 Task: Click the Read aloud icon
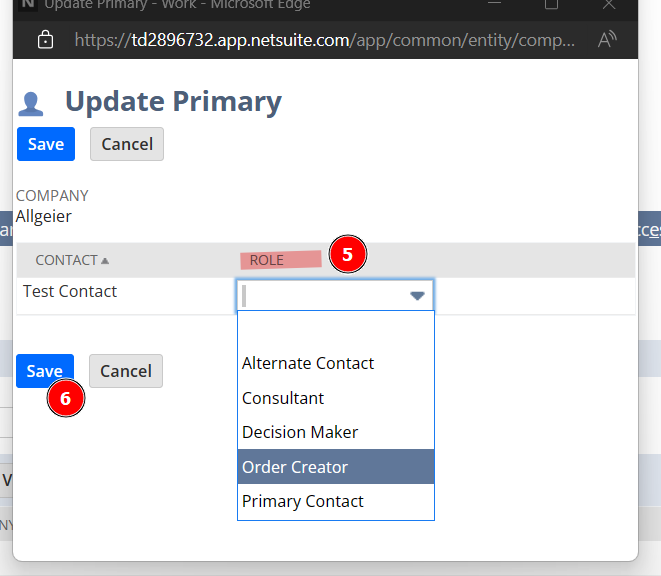click(606, 41)
